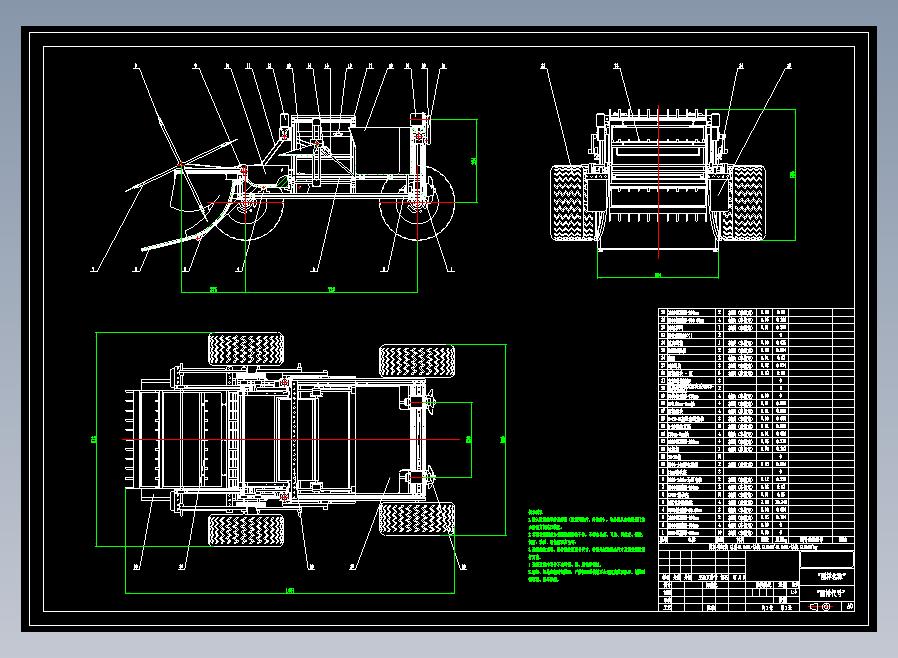
Task: Select the projection symbol in the title block
Action: tap(820, 606)
